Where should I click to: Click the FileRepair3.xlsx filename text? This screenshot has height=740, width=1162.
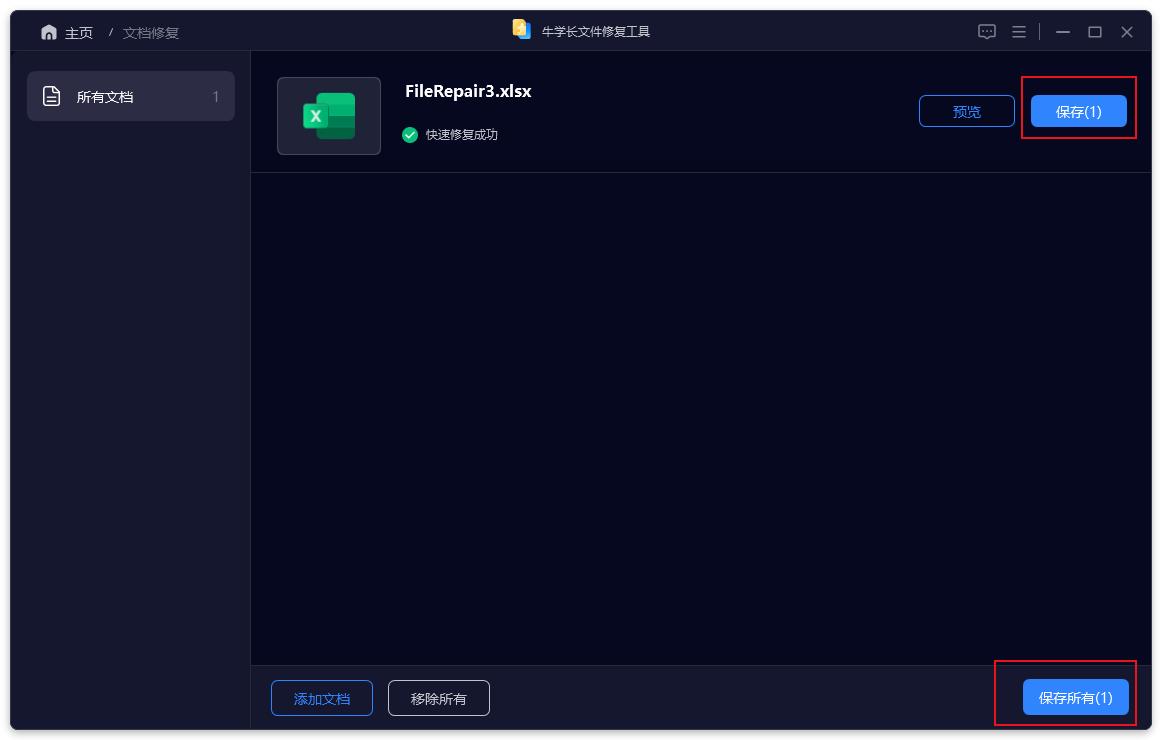coord(467,91)
